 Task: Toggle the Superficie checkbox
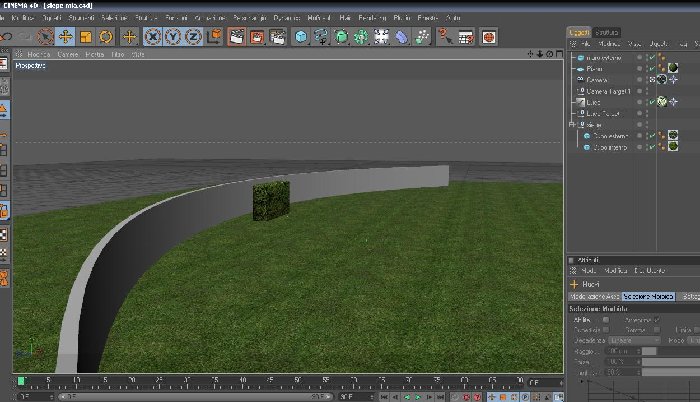point(606,330)
